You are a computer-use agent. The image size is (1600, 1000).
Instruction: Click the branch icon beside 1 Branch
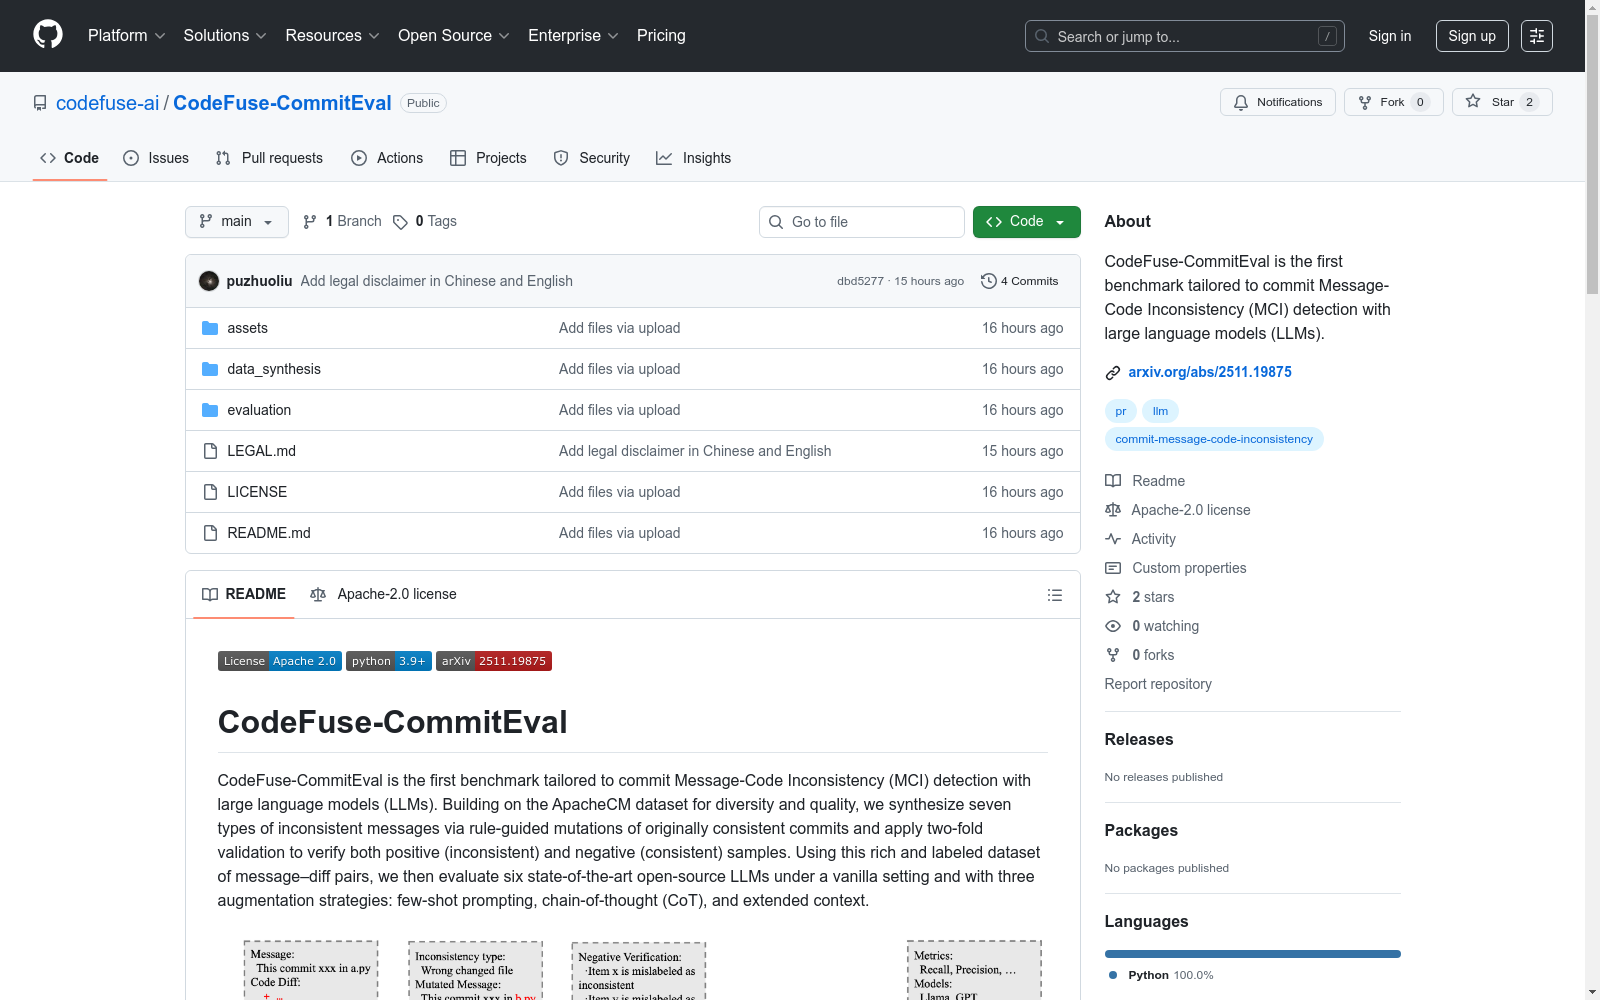coord(310,222)
